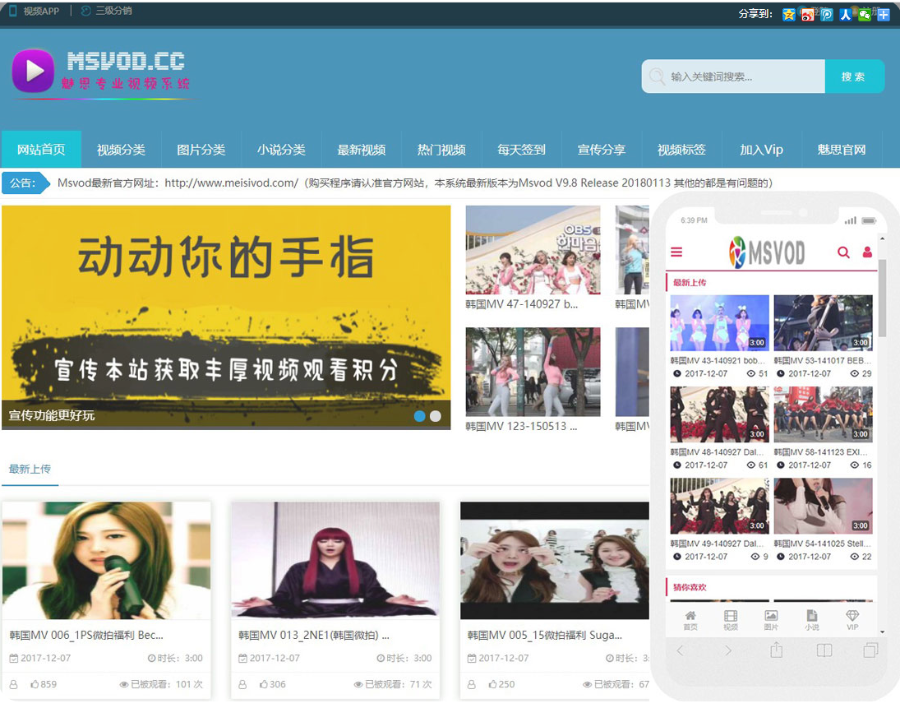Open 韩国MV 54-141025 phone thumbnail
Image resolution: width=900 pixels, height=708 pixels.
(x=823, y=506)
